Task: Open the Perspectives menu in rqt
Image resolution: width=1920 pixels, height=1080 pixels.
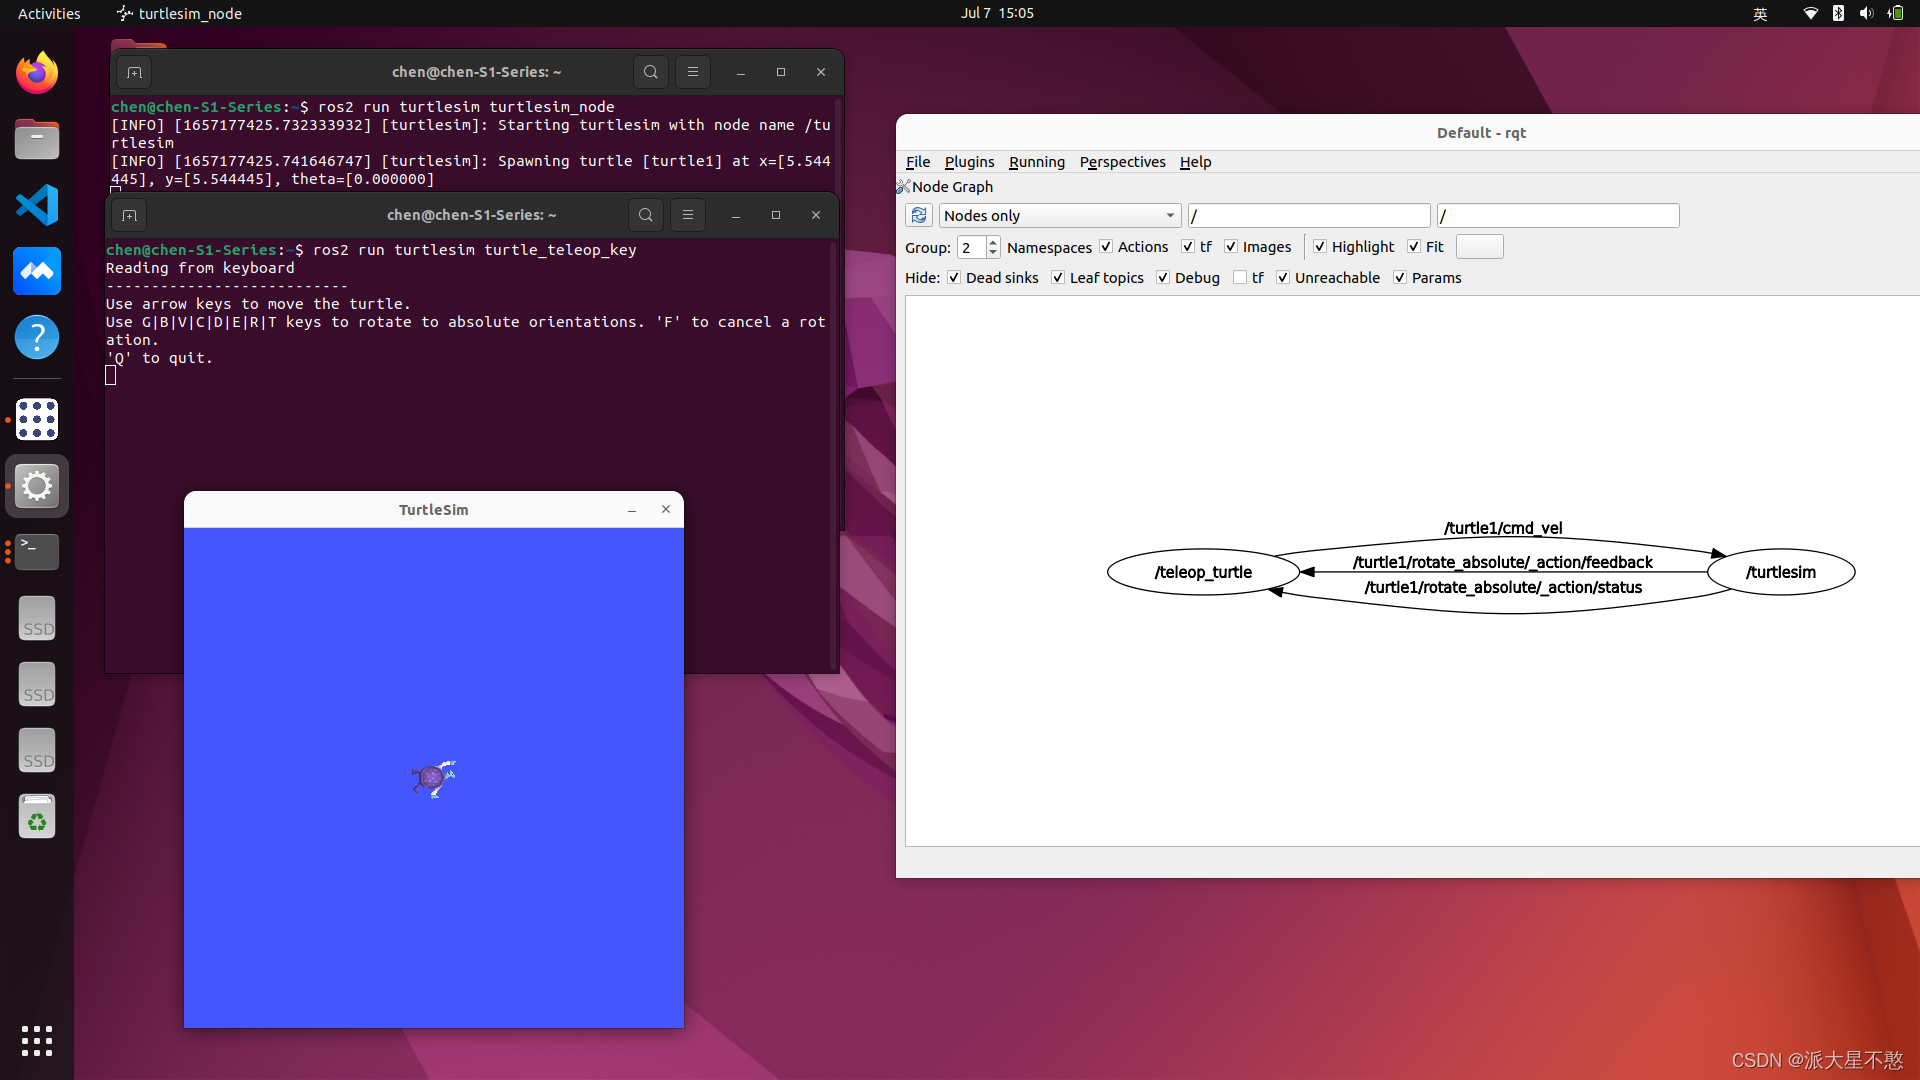Action: (x=1122, y=162)
